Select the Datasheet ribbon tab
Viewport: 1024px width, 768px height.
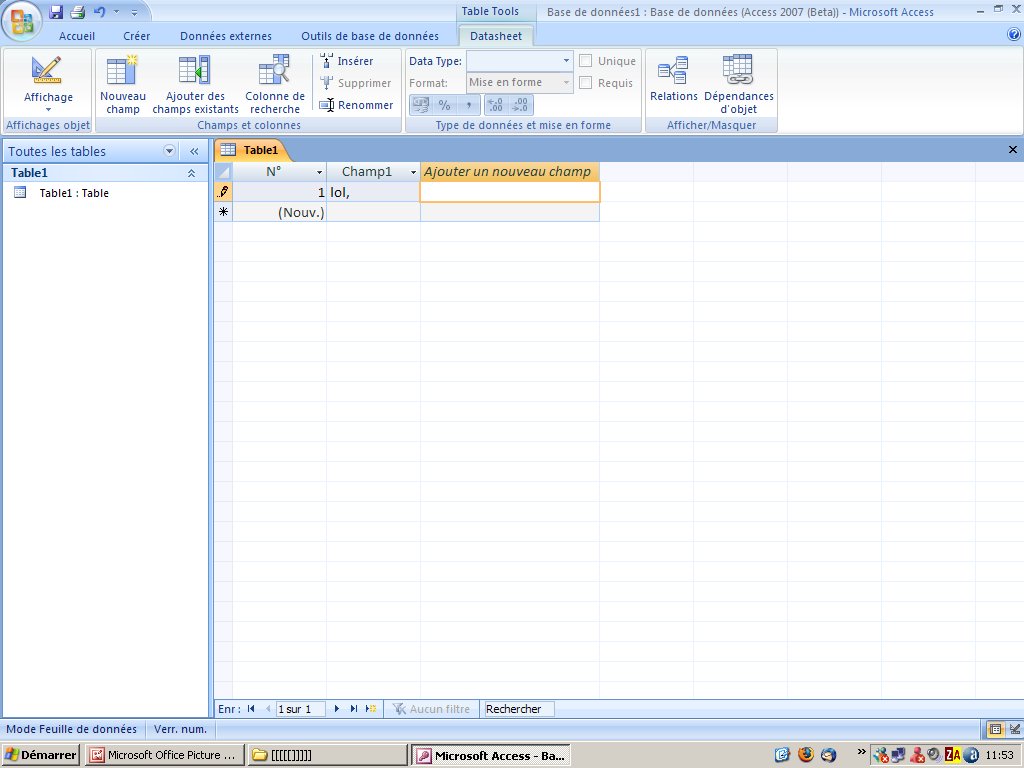[496, 36]
